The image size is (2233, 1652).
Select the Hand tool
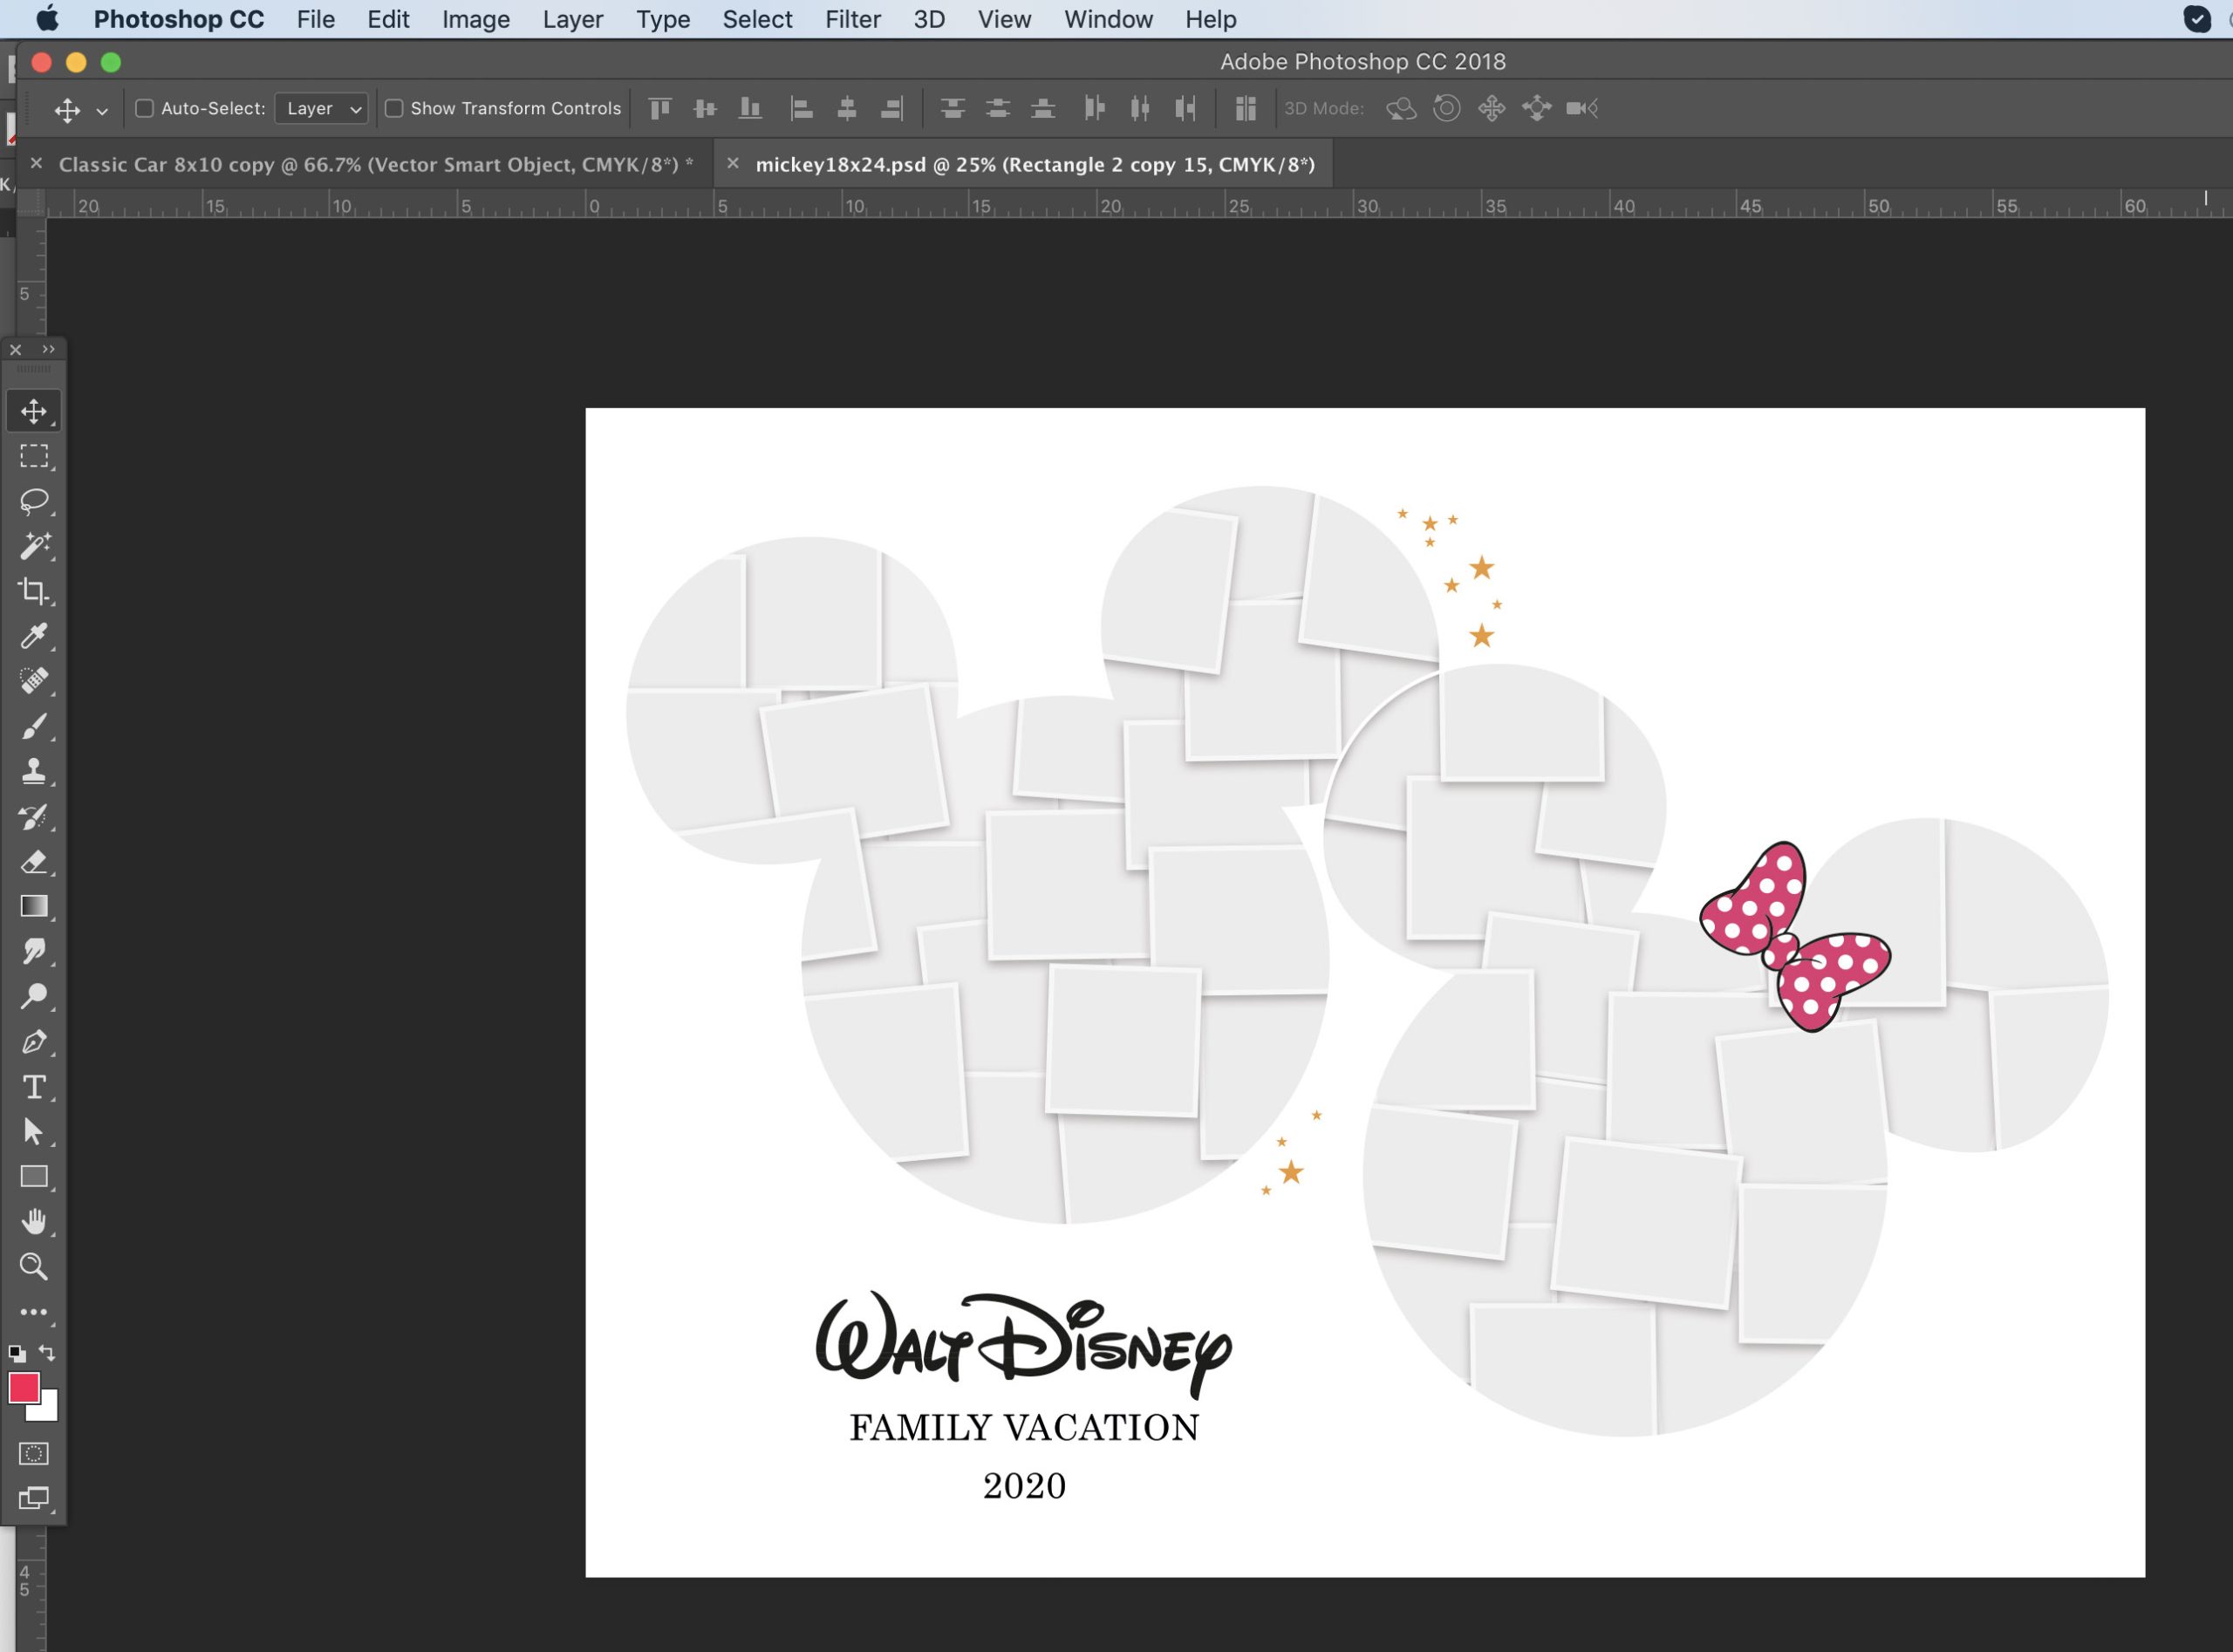coord(34,1222)
